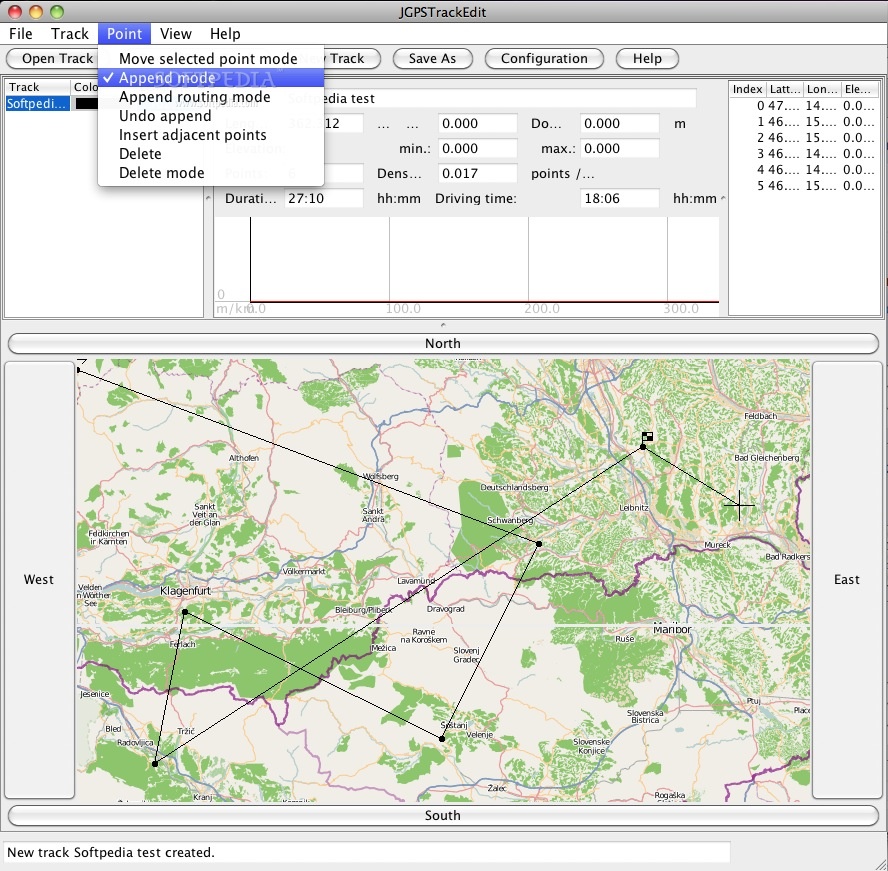This screenshot has height=871, width=888.
Task: Select point row with index 0
Action: pyautogui.click(x=804, y=106)
